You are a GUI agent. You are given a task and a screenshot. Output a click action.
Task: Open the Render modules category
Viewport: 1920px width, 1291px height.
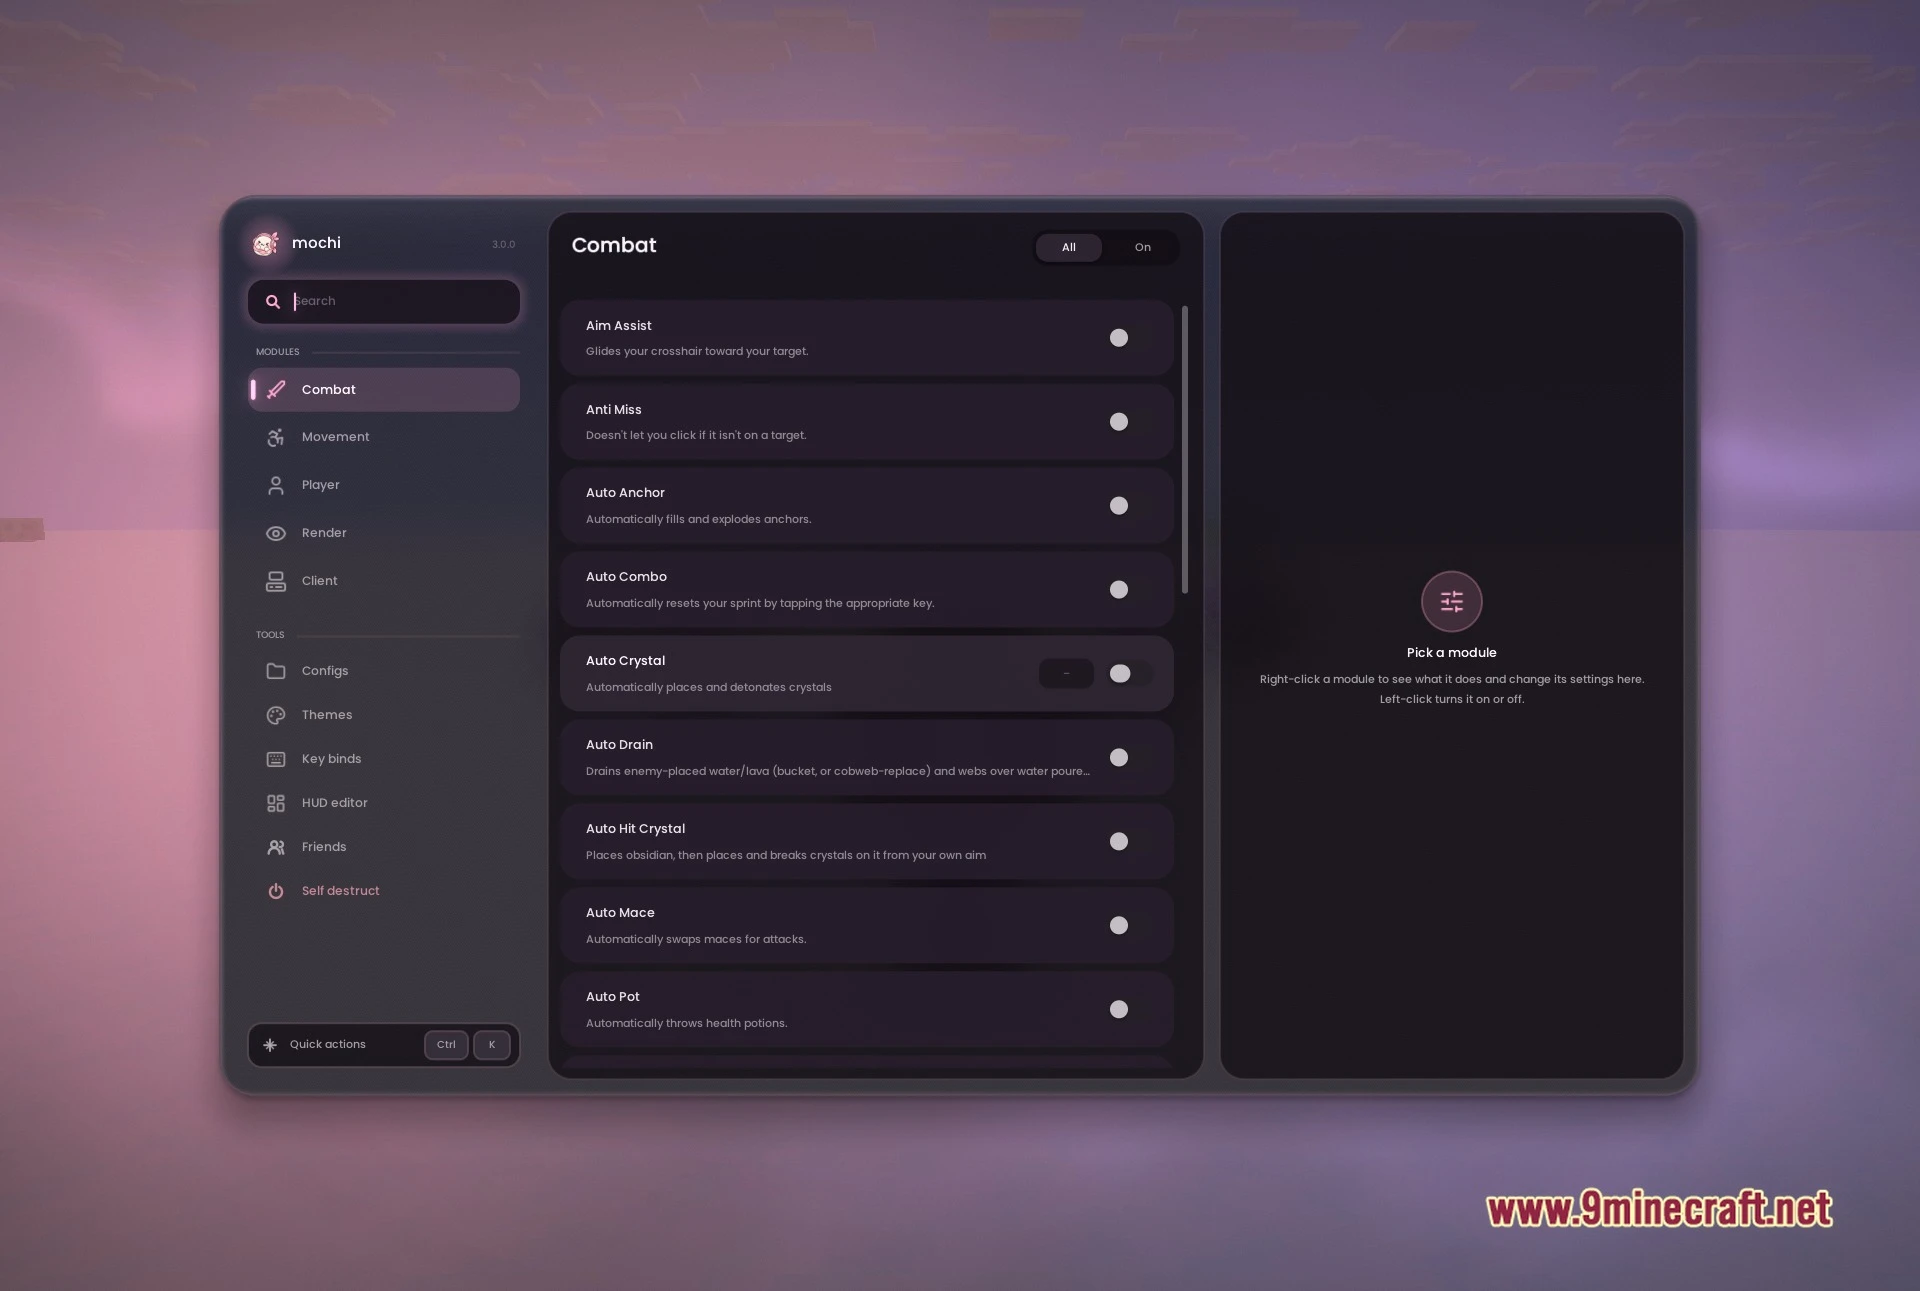pyautogui.click(x=384, y=533)
